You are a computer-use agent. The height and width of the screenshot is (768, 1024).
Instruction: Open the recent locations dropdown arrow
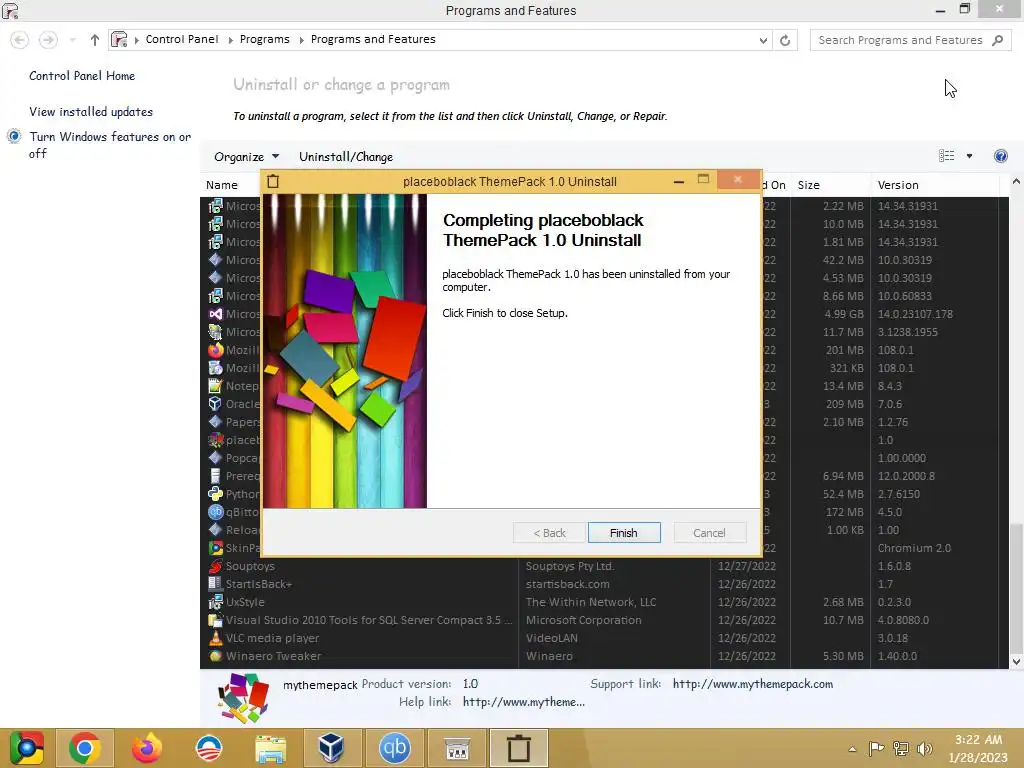[72, 40]
